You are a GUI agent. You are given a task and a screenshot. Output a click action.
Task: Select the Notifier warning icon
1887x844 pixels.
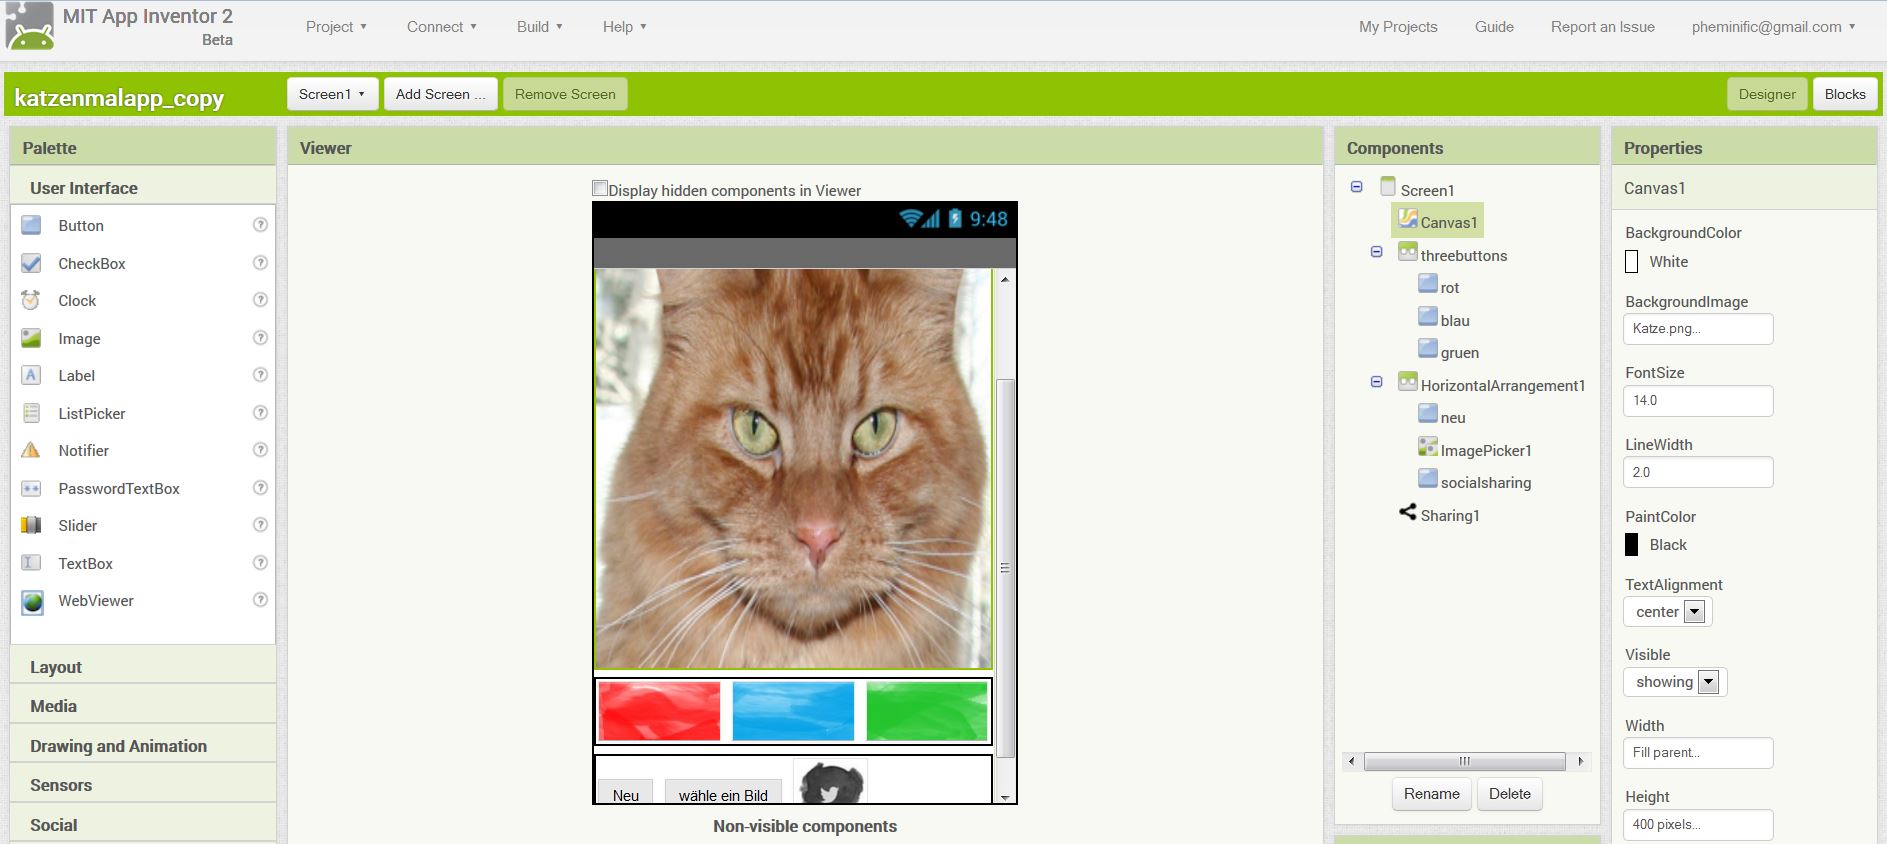(x=31, y=450)
